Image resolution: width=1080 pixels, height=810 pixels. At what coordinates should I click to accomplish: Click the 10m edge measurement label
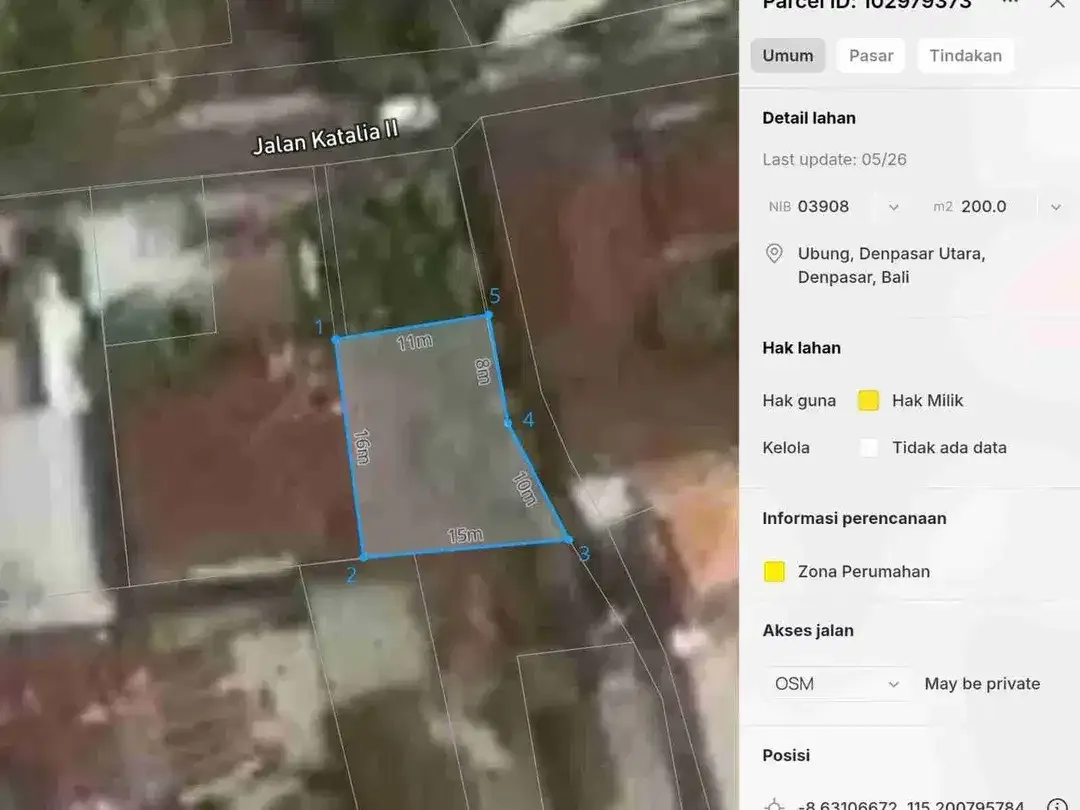click(x=525, y=488)
